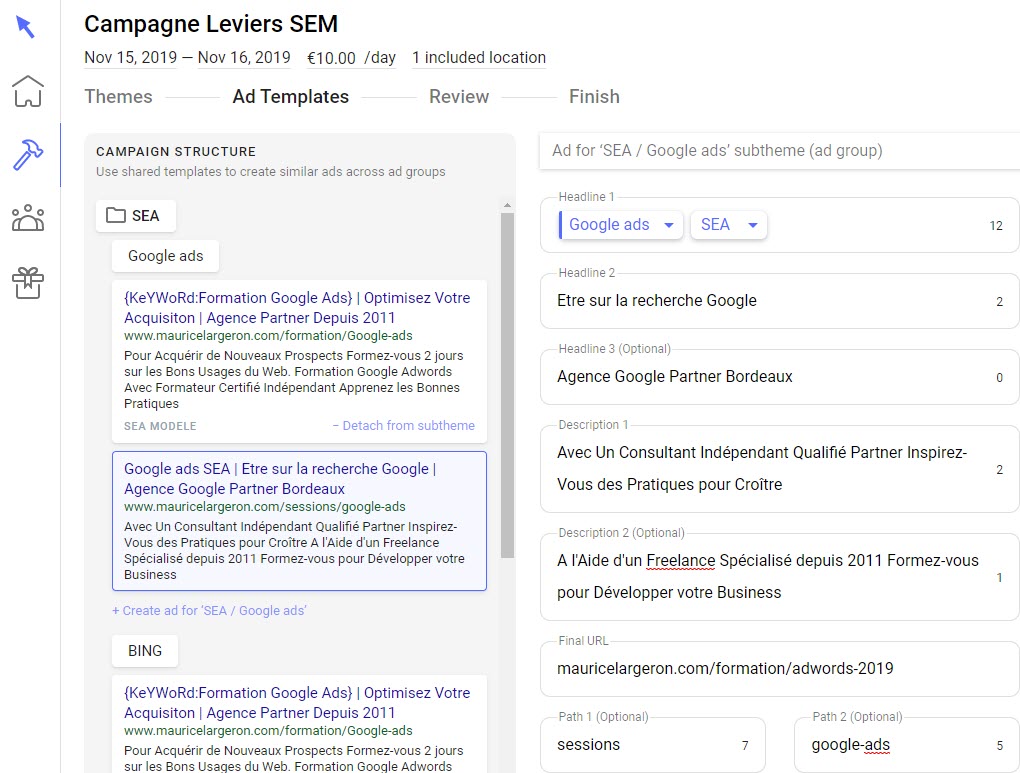
Task: Click the arrow logo icon in sidebar
Action: (25, 27)
